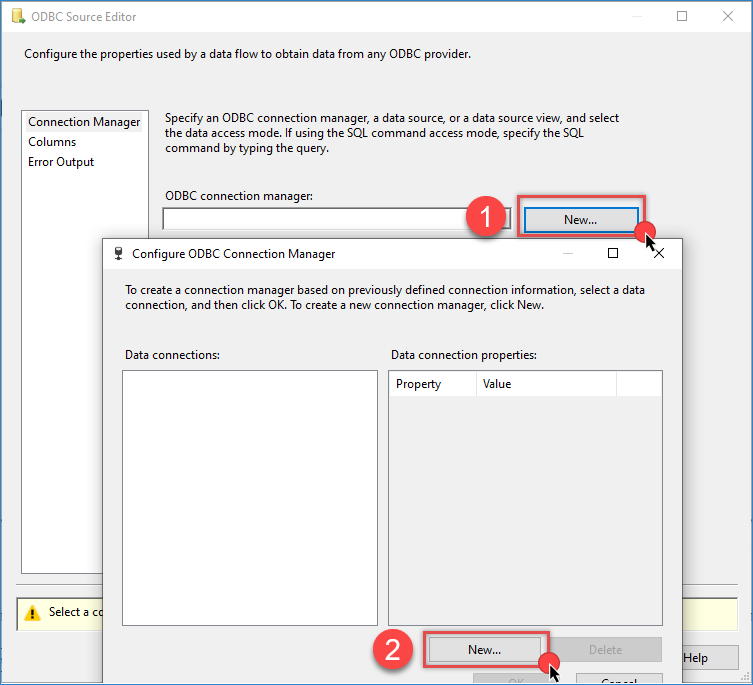Open the Error Output page
This screenshot has width=753, height=685.
point(61,162)
